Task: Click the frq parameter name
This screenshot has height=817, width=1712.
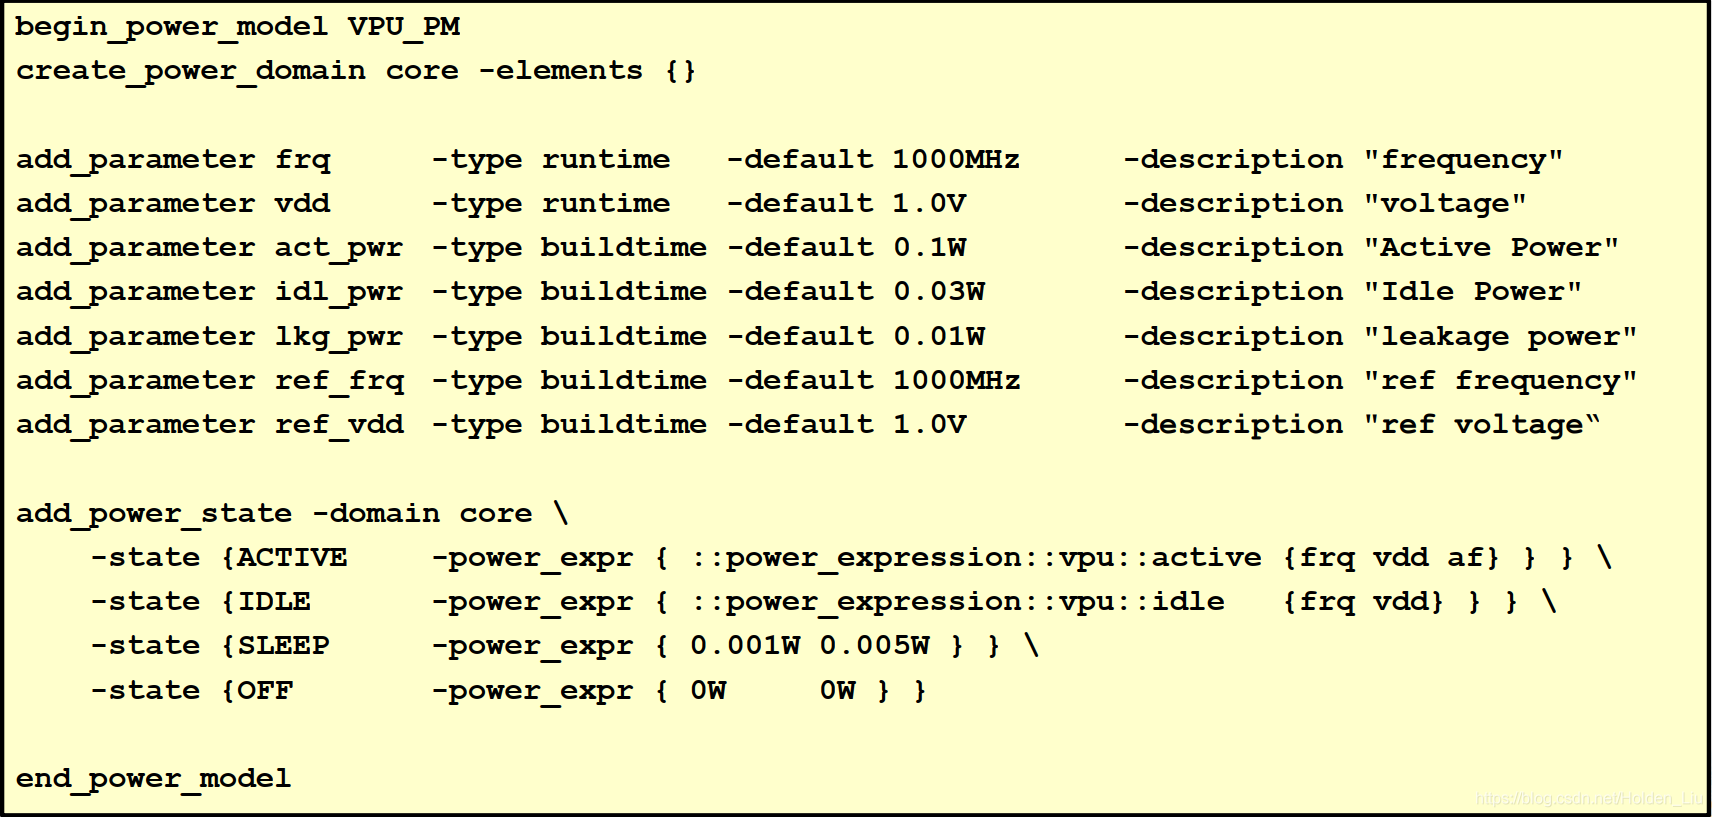Action: click(x=302, y=160)
